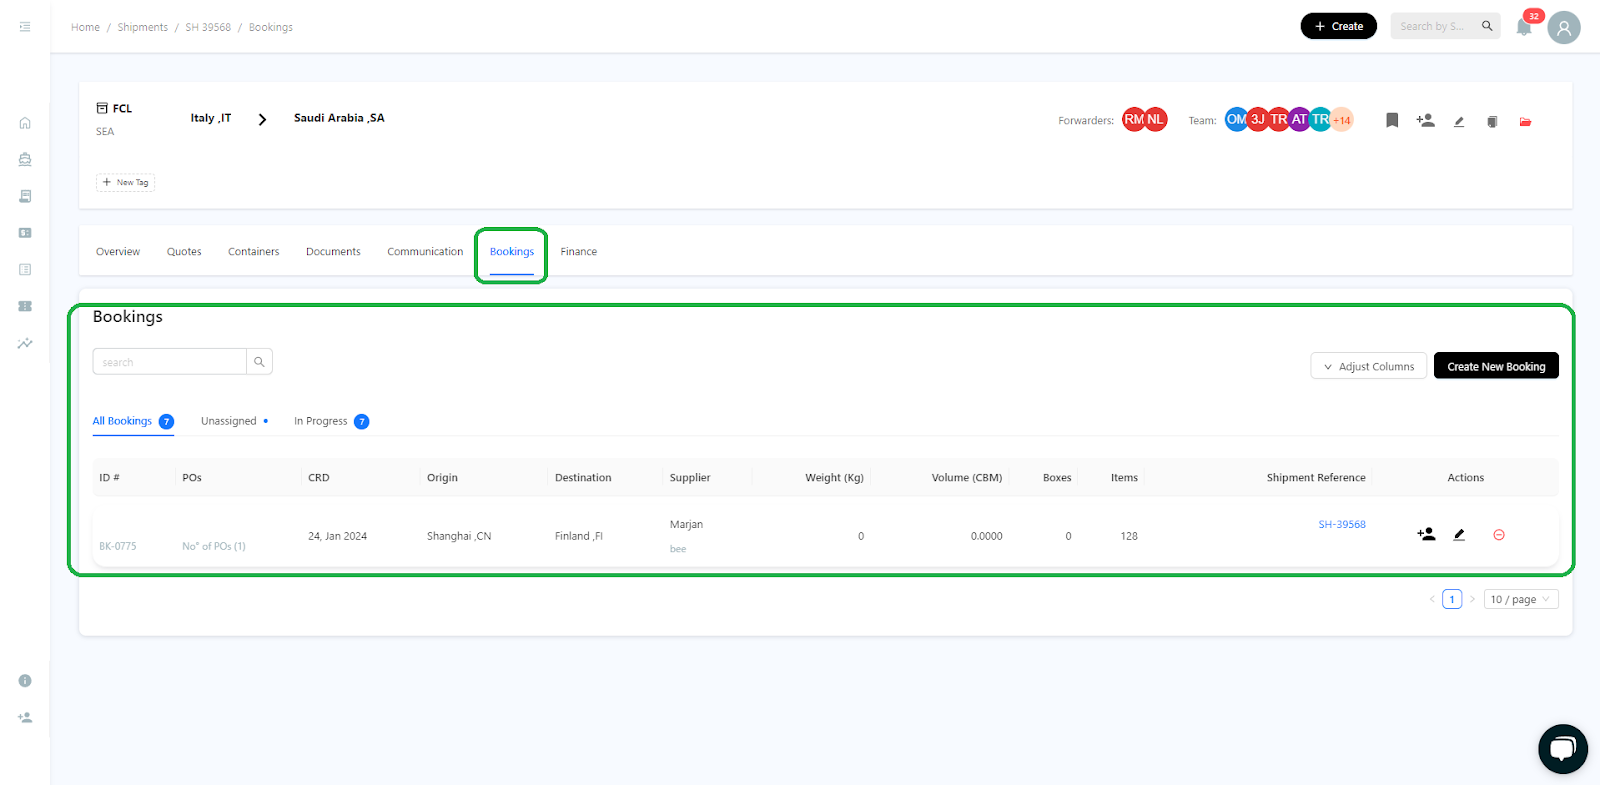1600x785 pixels.
Task: Switch to the Finance tab
Action: point(578,252)
